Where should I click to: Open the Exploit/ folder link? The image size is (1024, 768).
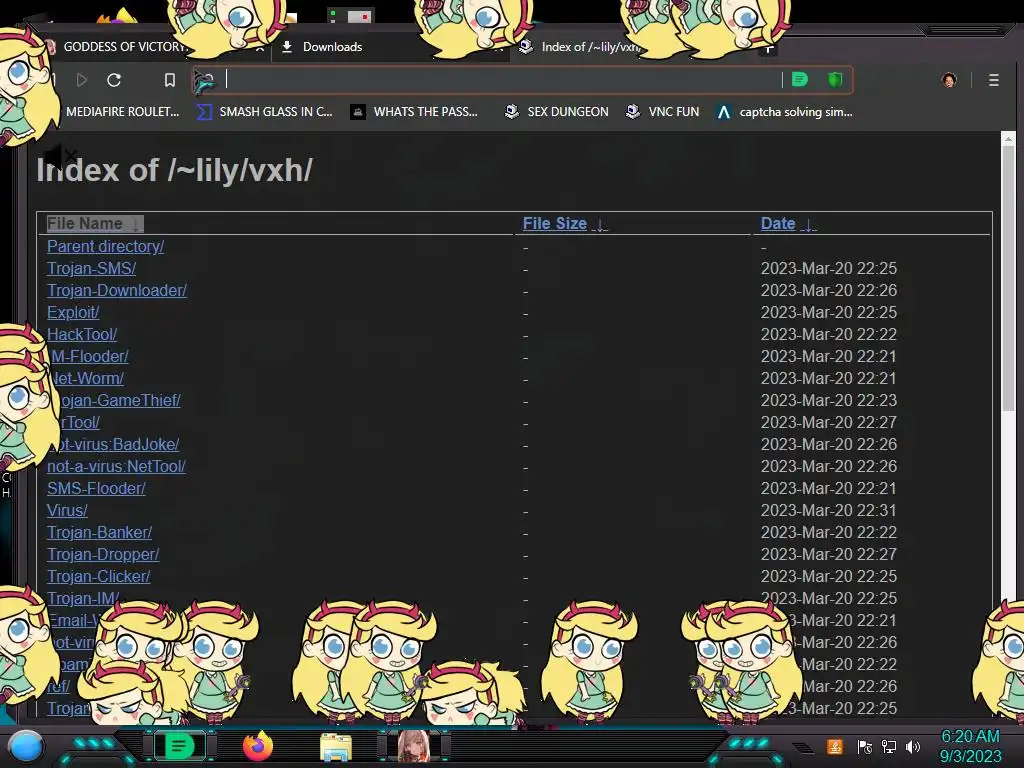point(72,312)
